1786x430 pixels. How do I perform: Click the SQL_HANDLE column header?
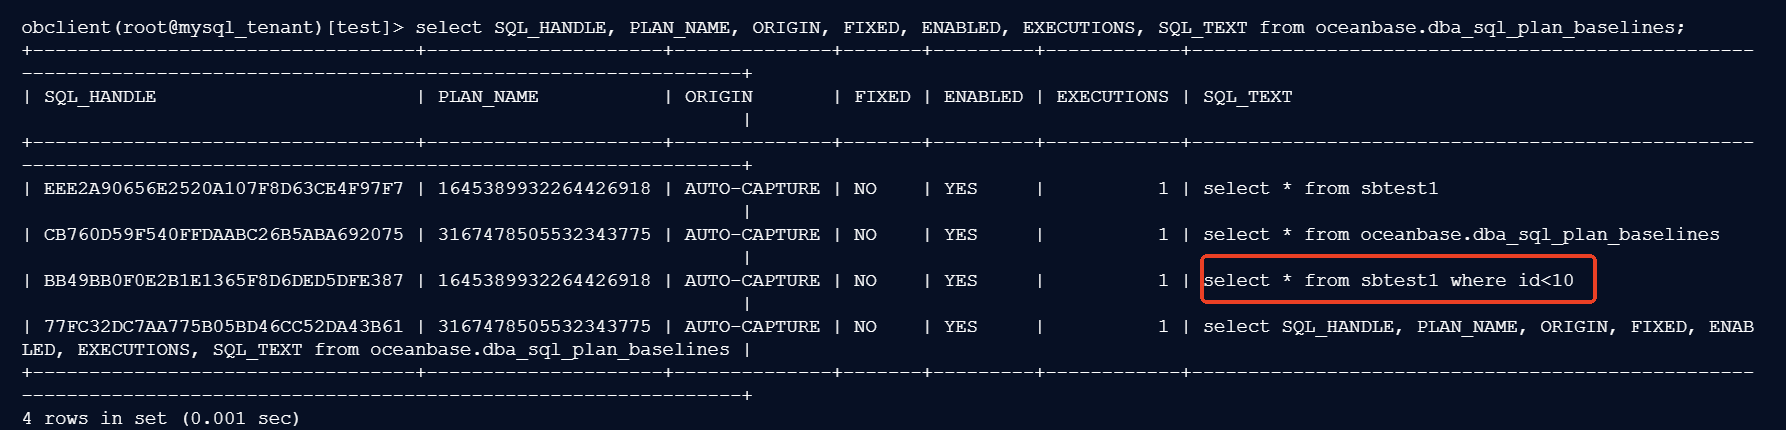click(100, 97)
